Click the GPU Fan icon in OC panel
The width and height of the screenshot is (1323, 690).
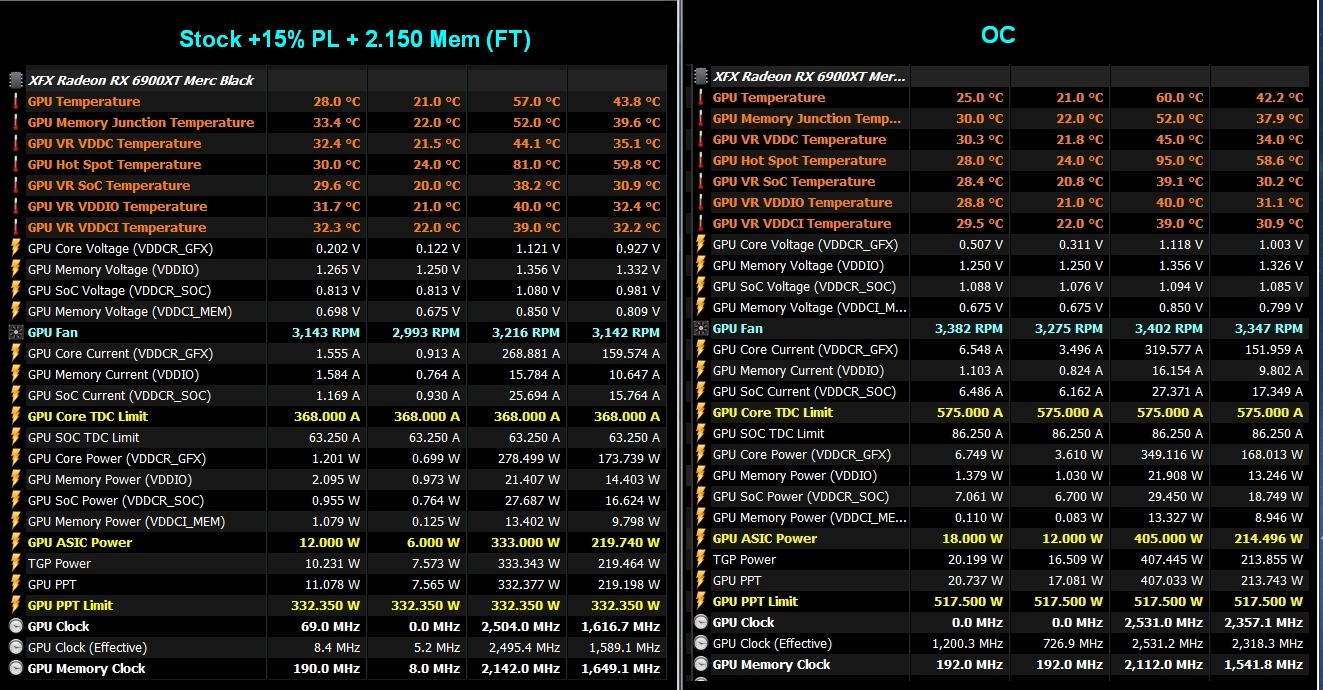700,328
